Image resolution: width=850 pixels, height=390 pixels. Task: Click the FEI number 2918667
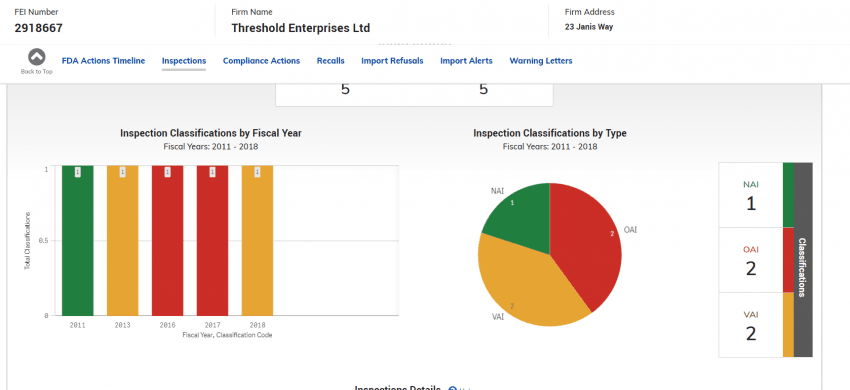click(38, 28)
